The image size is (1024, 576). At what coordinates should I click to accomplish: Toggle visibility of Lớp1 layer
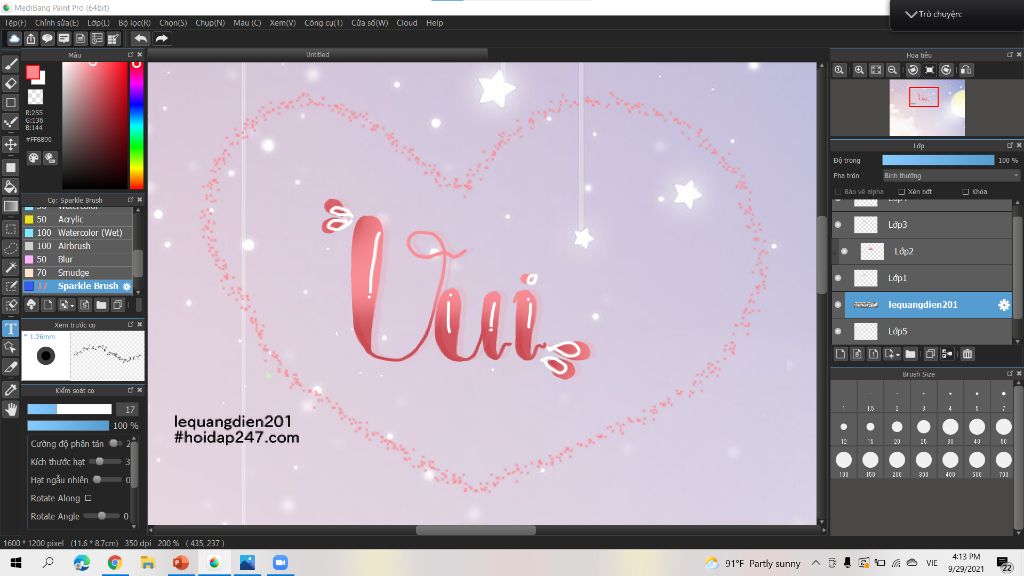click(839, 278)
